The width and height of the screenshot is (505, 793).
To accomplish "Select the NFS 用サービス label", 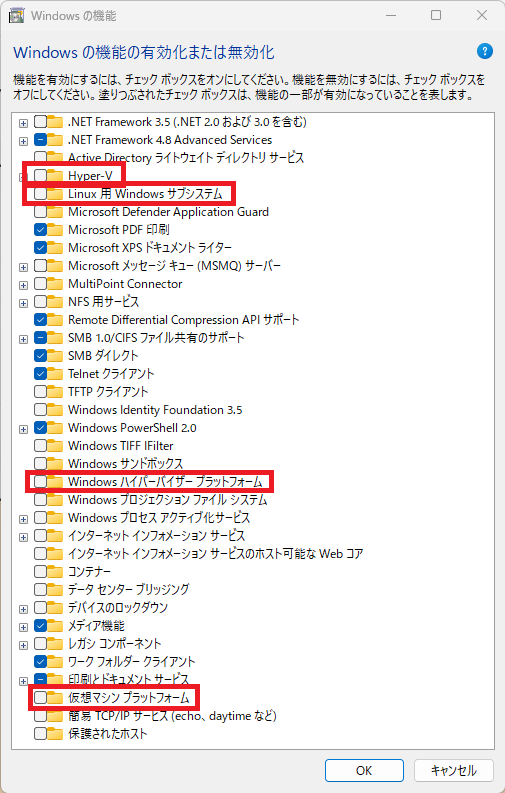I will [104, 301].
